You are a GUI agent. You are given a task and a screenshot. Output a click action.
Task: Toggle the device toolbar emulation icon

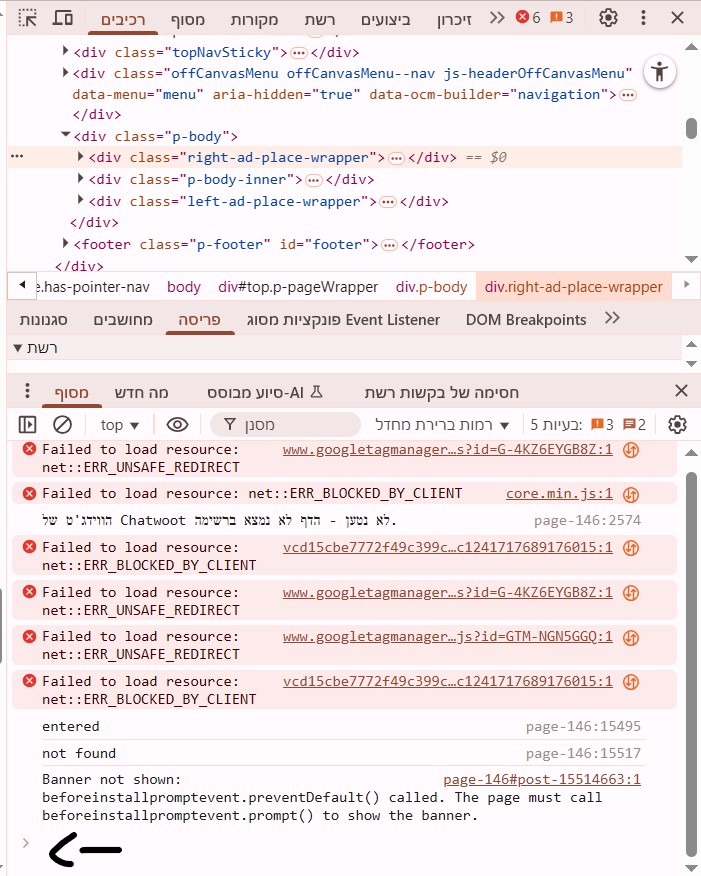tap(62, 18)
